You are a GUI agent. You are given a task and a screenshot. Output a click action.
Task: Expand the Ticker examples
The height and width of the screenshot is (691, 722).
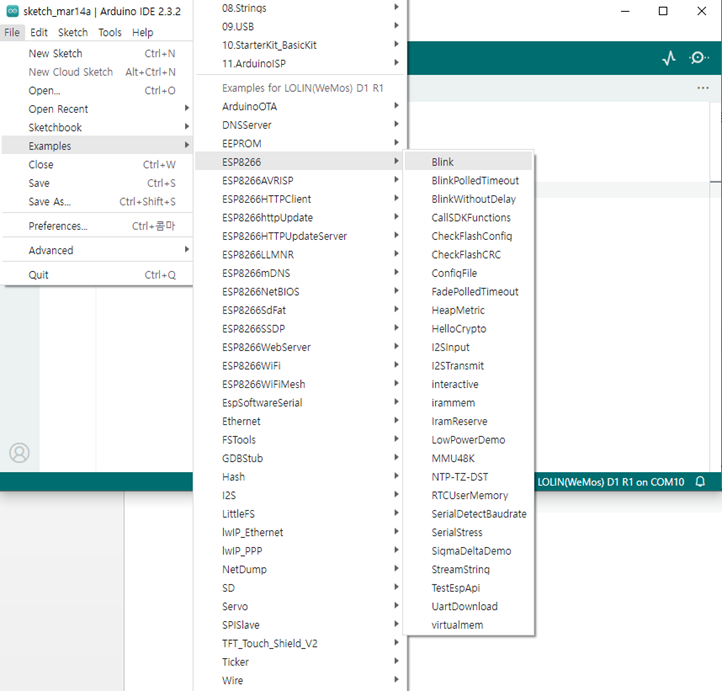[x=300, y=662]
